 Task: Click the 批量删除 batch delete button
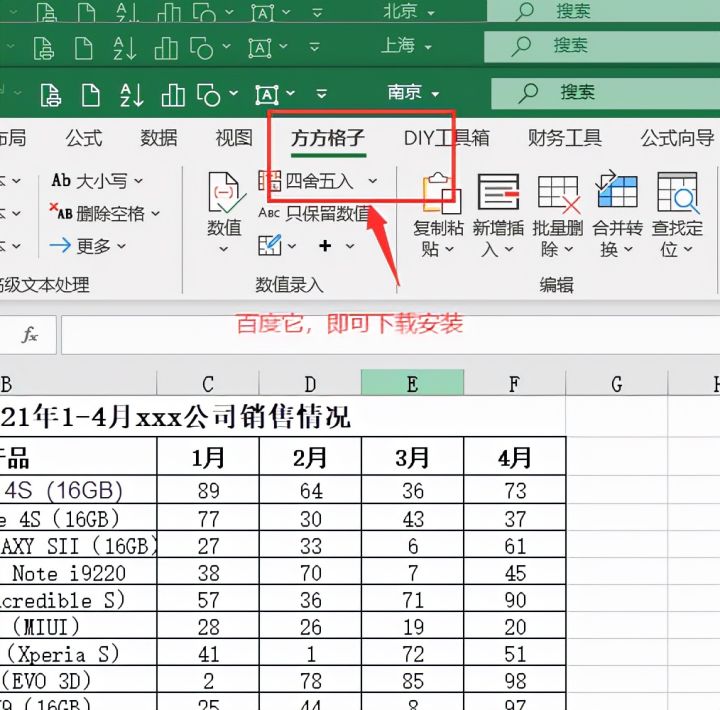(557, 214)
